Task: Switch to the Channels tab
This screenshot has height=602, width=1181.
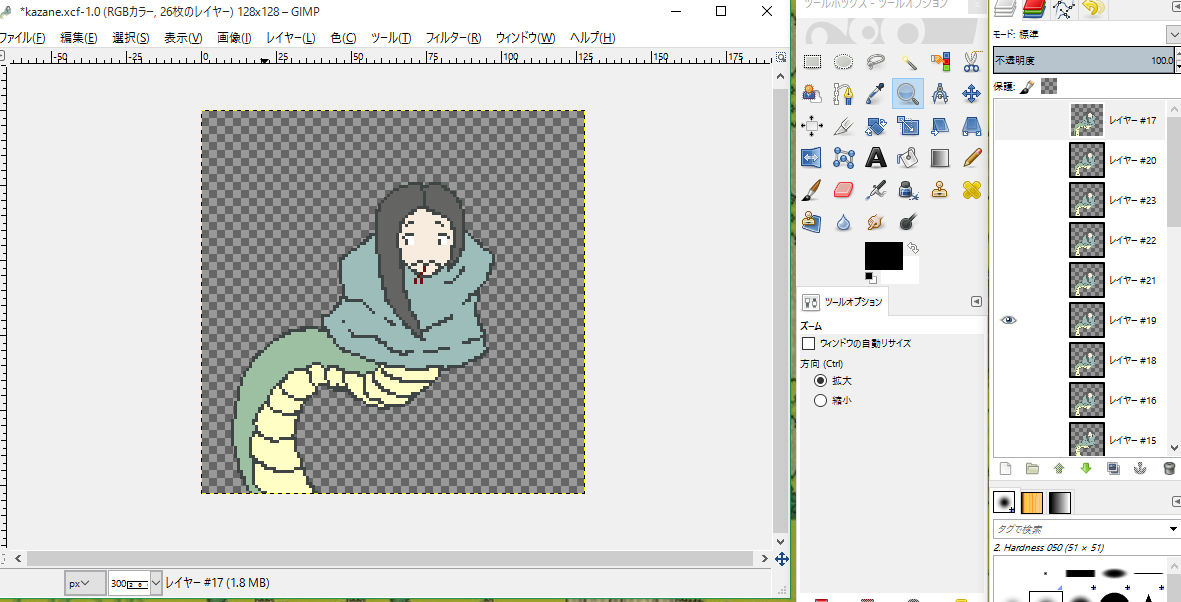Action: tap(1034, 10)
